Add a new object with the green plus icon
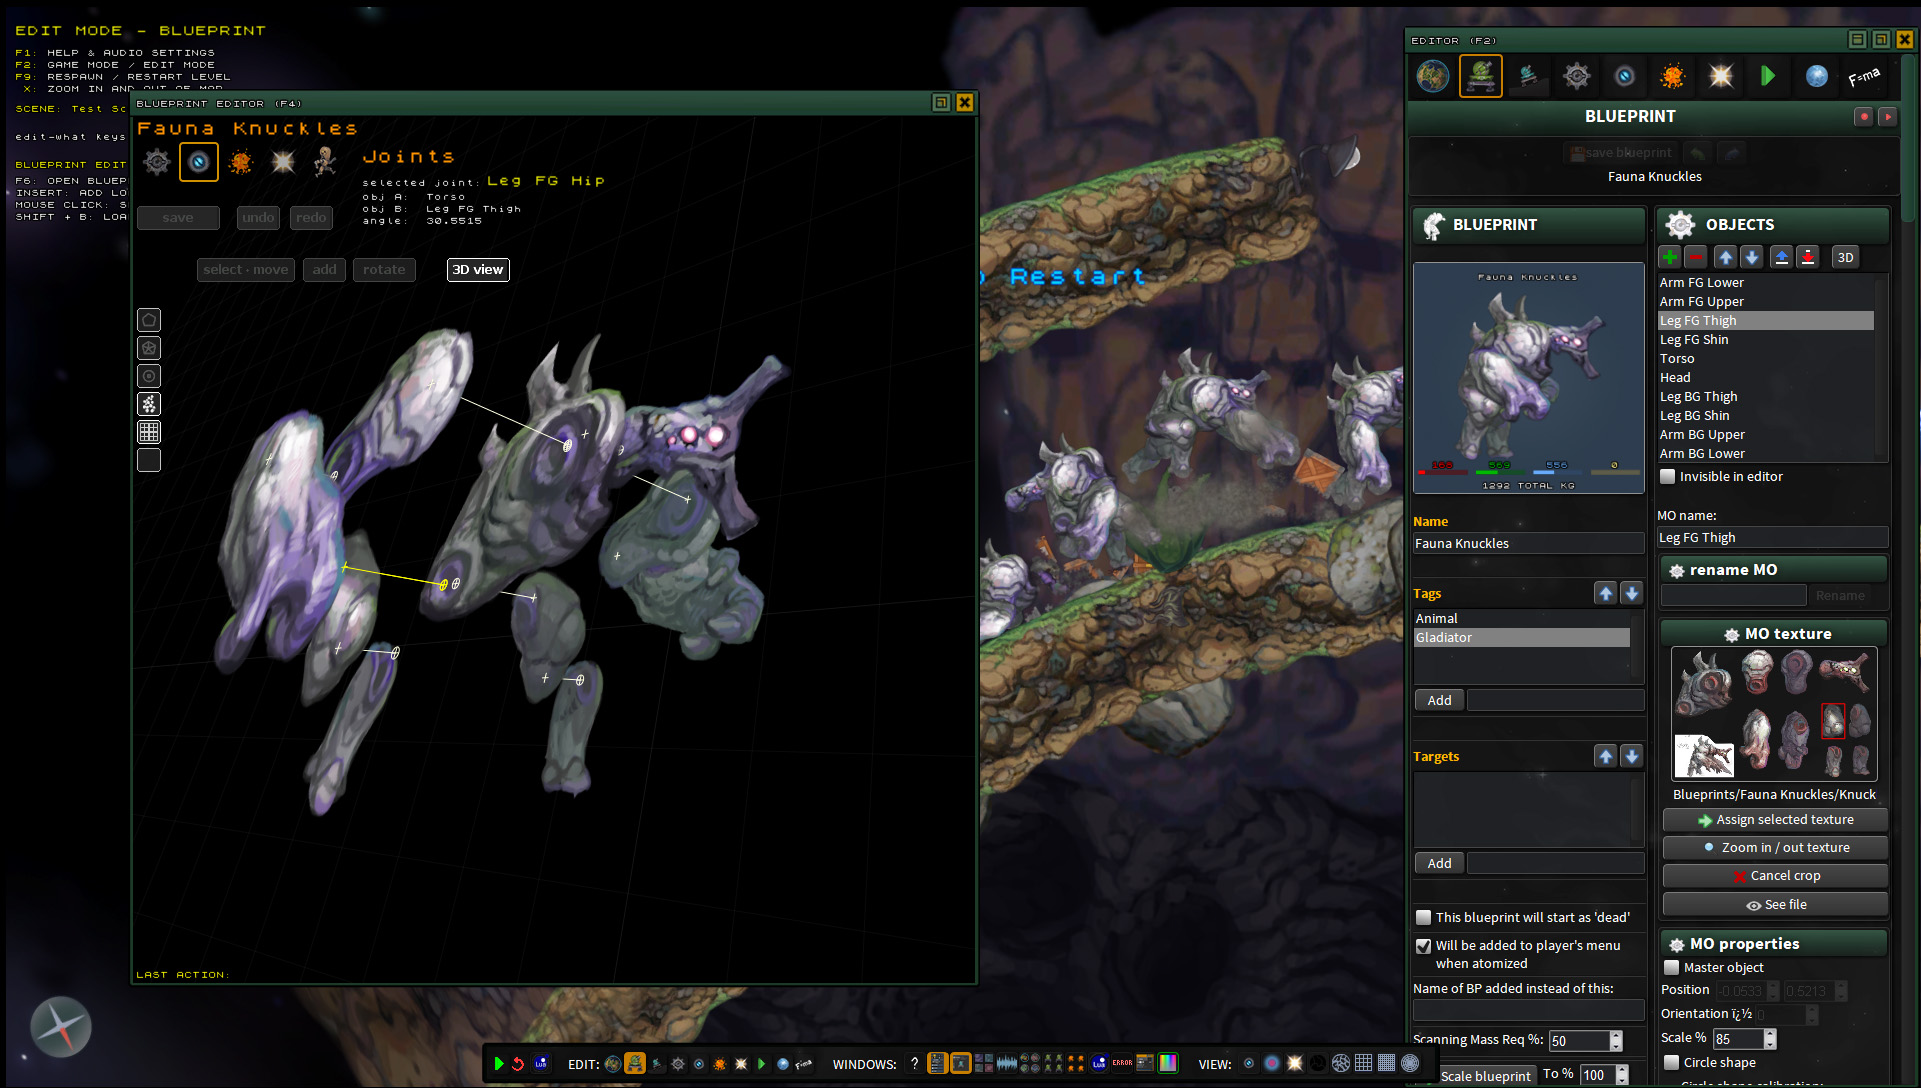 [1669, 257]
